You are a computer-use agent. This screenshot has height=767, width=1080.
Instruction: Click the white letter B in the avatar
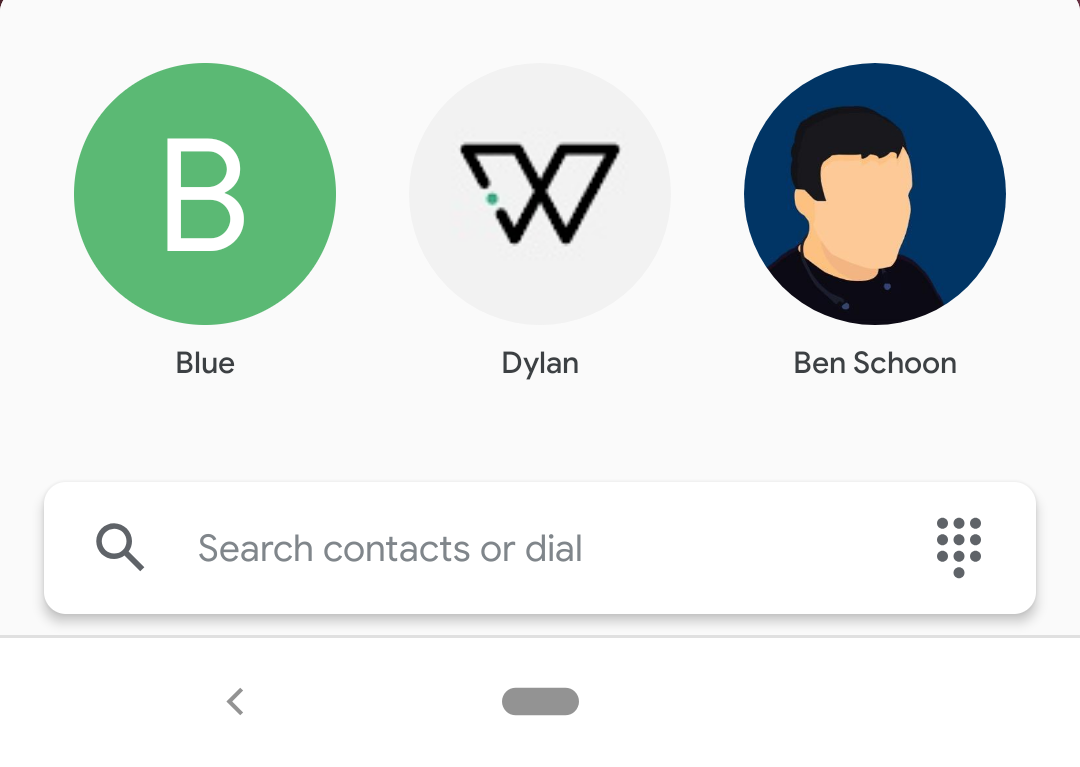205,194
